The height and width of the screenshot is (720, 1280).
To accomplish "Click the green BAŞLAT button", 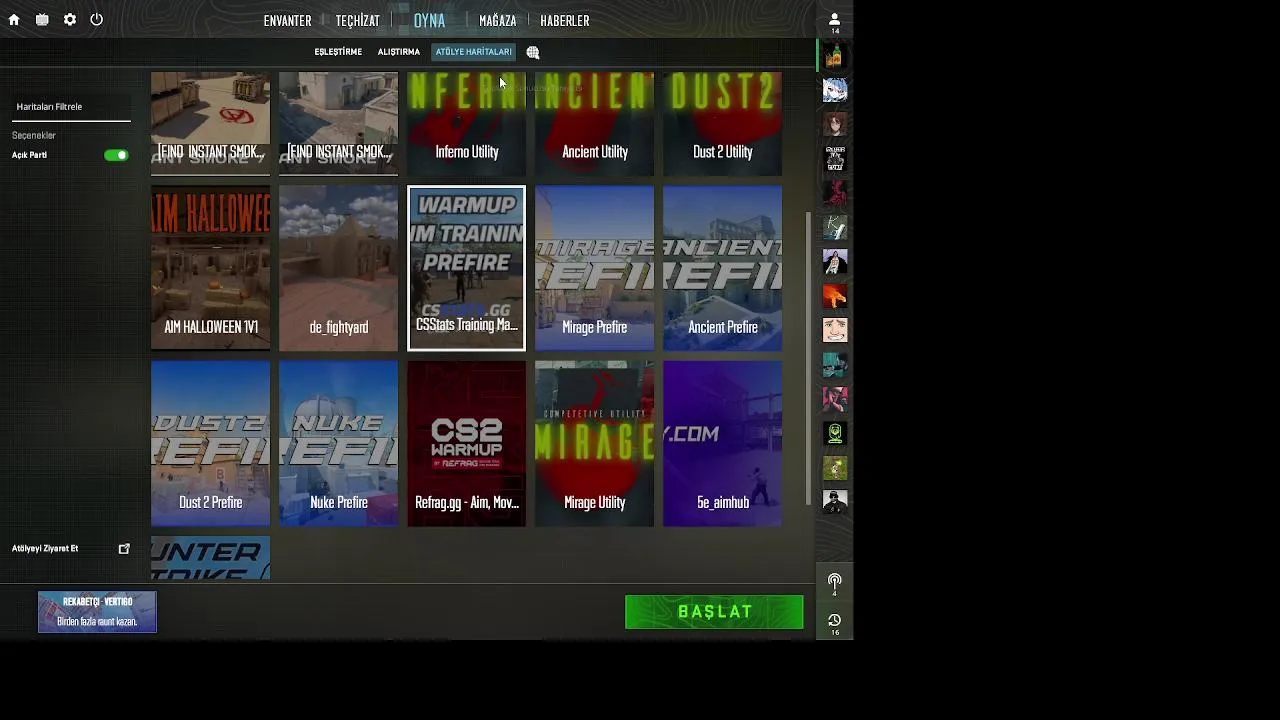I will [x=714, y=612].
